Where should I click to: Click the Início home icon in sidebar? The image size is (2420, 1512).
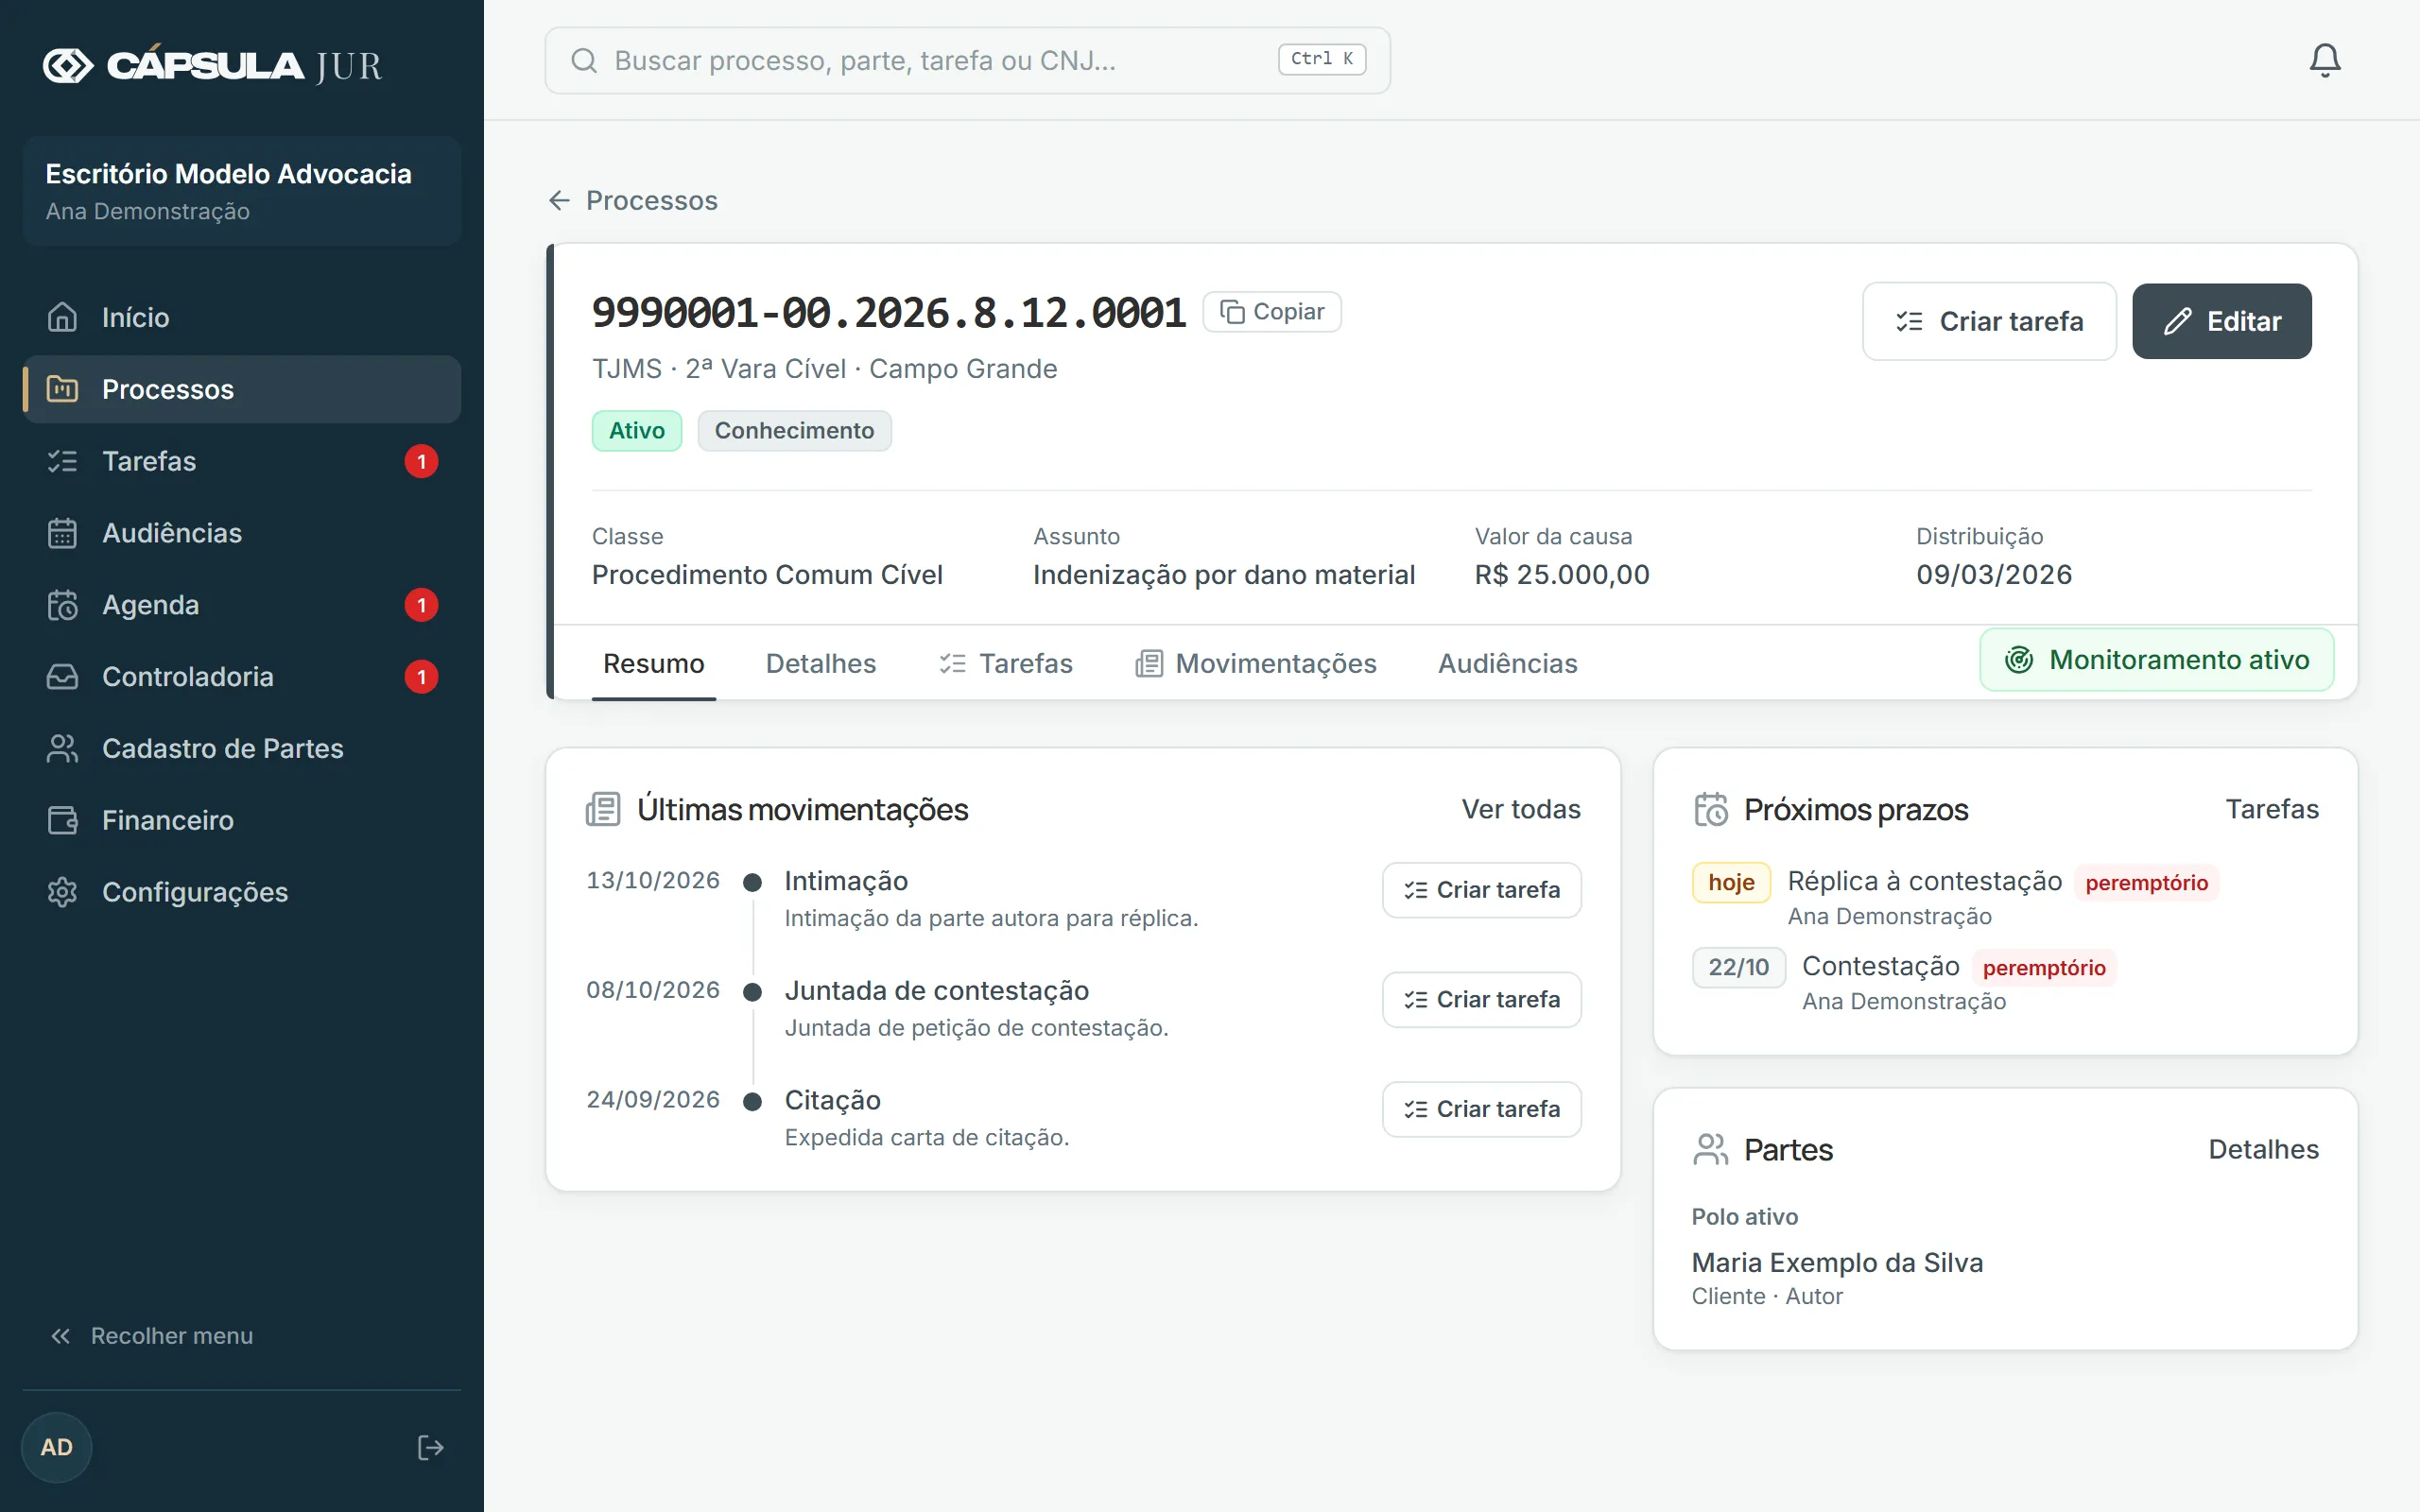point(62,317)
